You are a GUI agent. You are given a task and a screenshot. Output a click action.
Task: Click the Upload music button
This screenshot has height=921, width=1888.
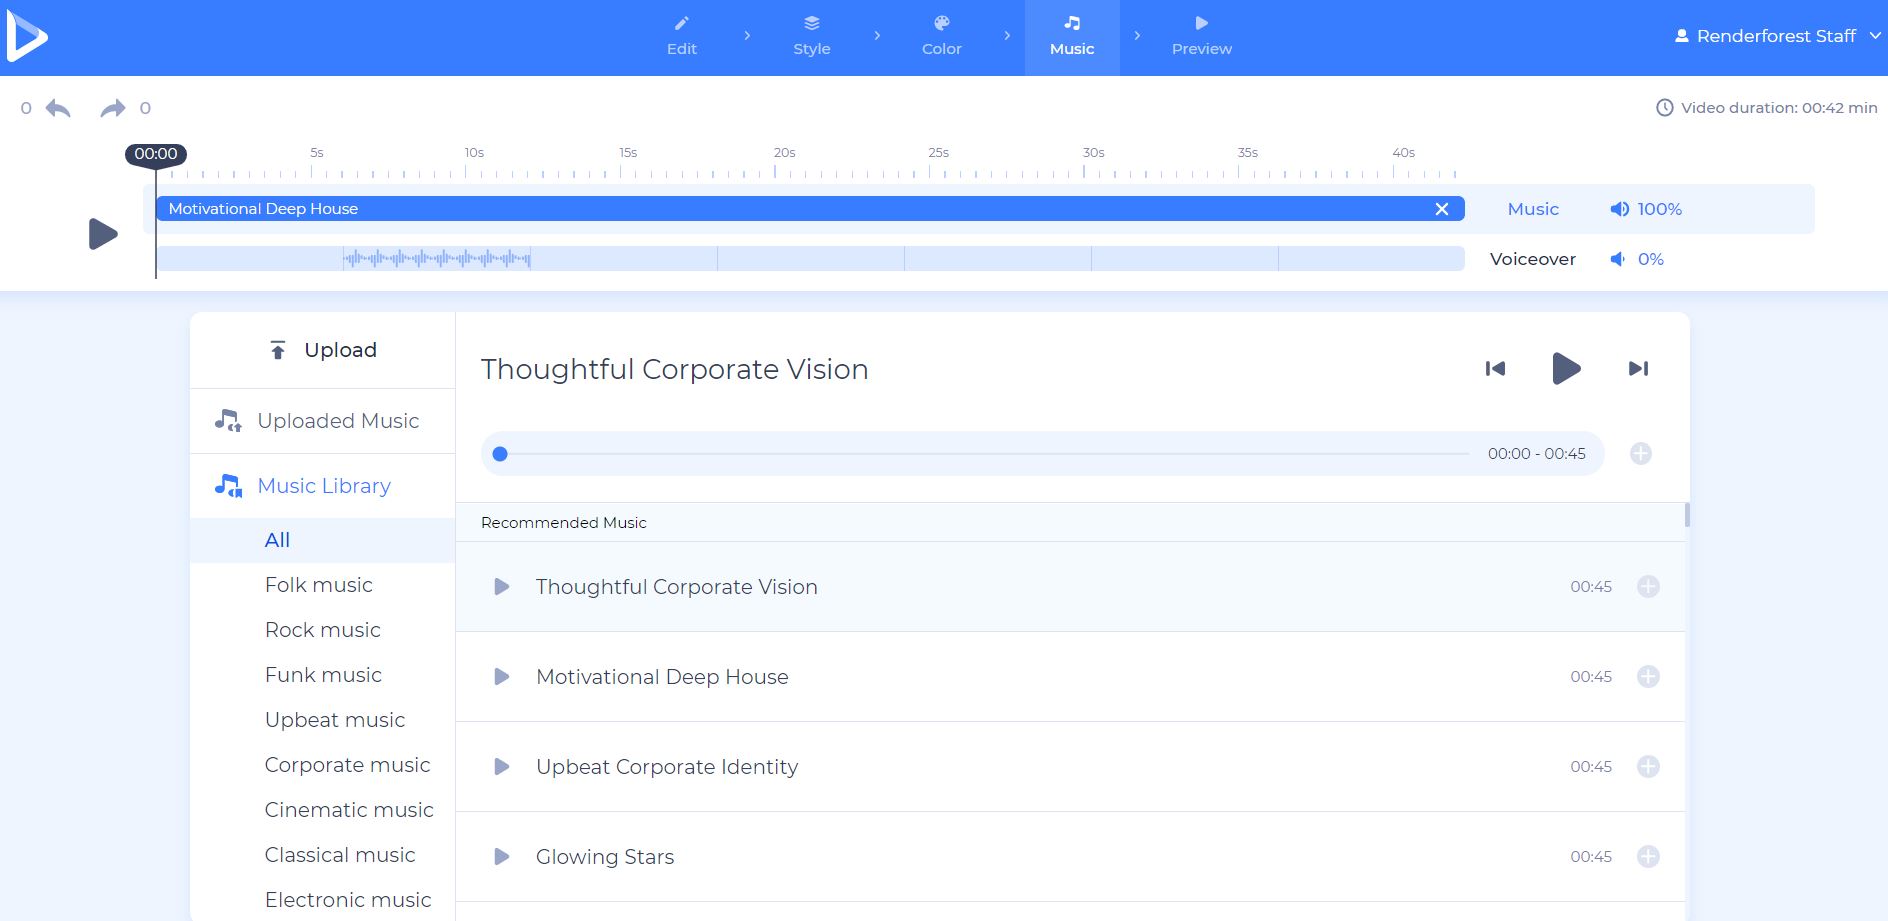point(323,350)
